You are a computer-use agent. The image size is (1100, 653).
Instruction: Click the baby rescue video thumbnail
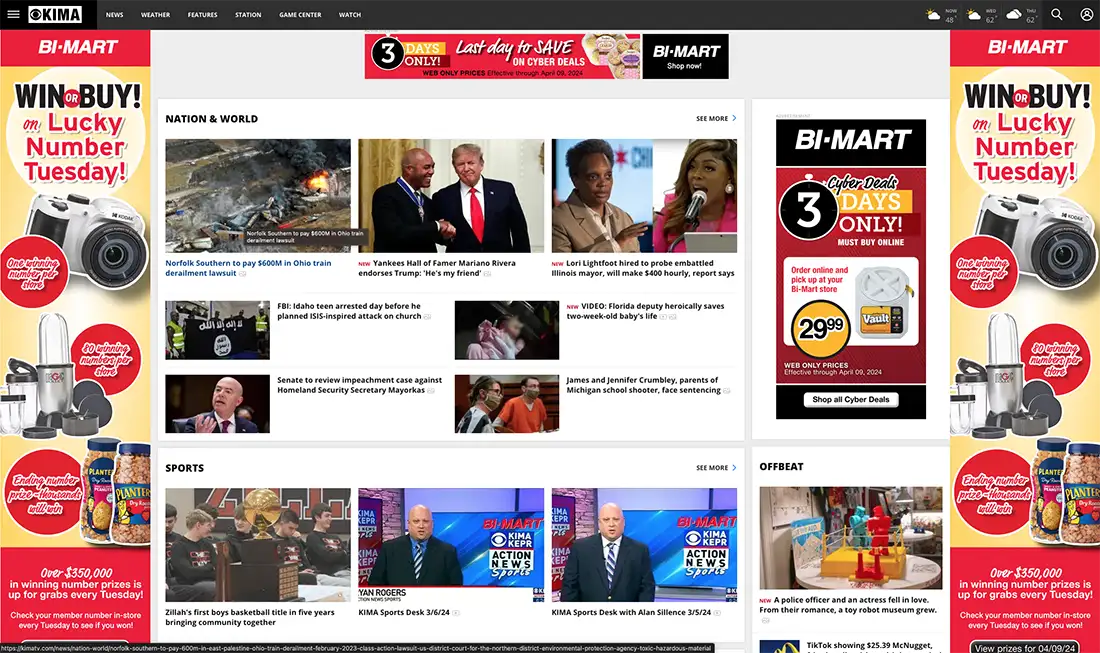pyautogui.click(x=507, y=330)
